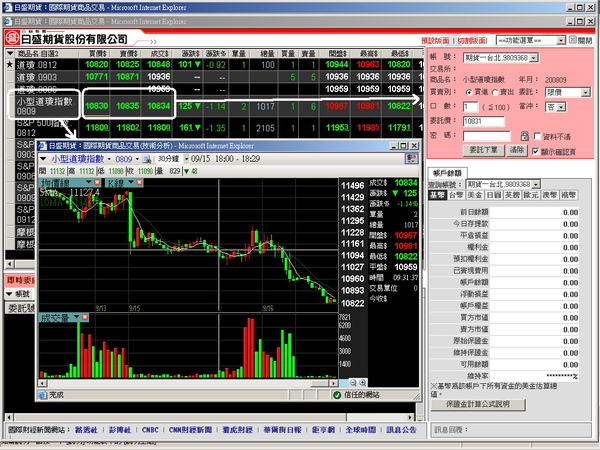Open the quote panel icon at chart toolbar right

click(x=411, y=159)
